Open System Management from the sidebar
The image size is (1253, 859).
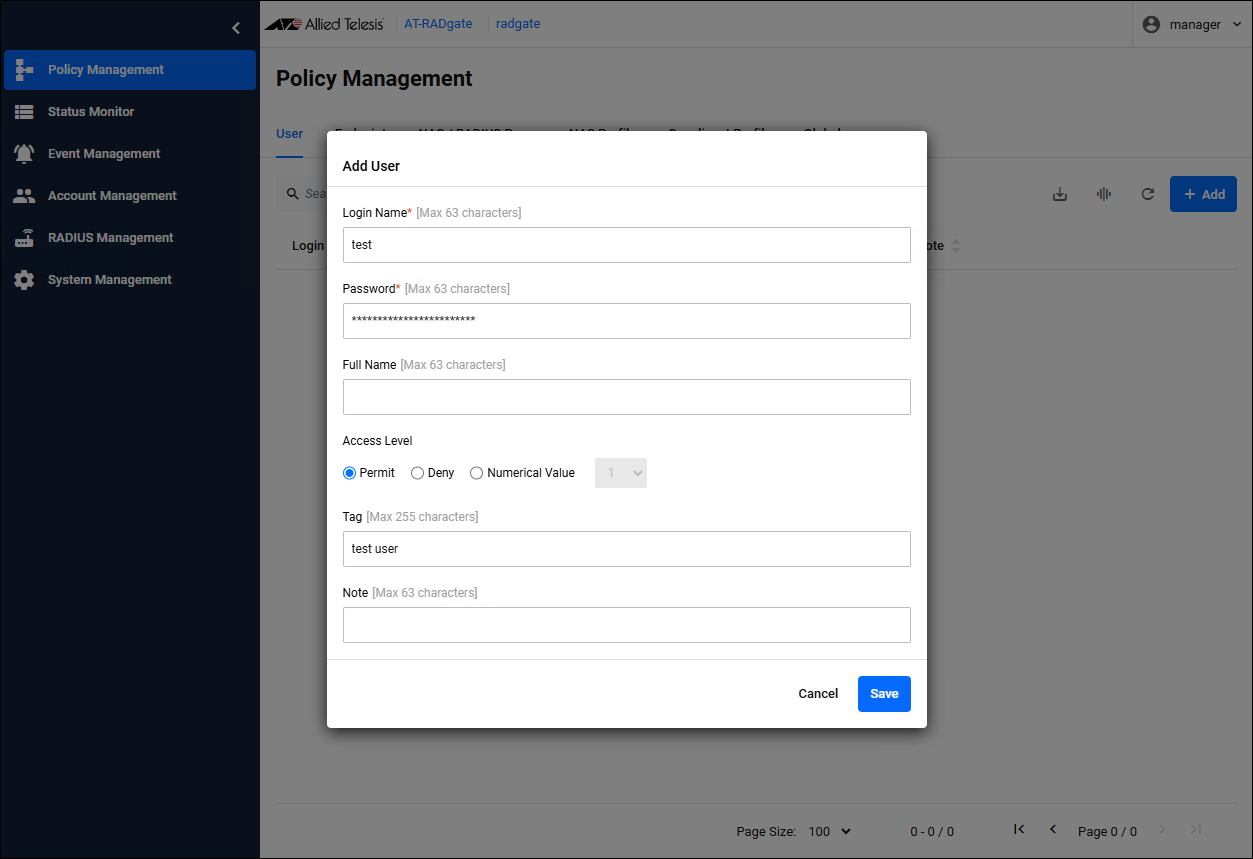pyautogui.click(x=109, y=280)
